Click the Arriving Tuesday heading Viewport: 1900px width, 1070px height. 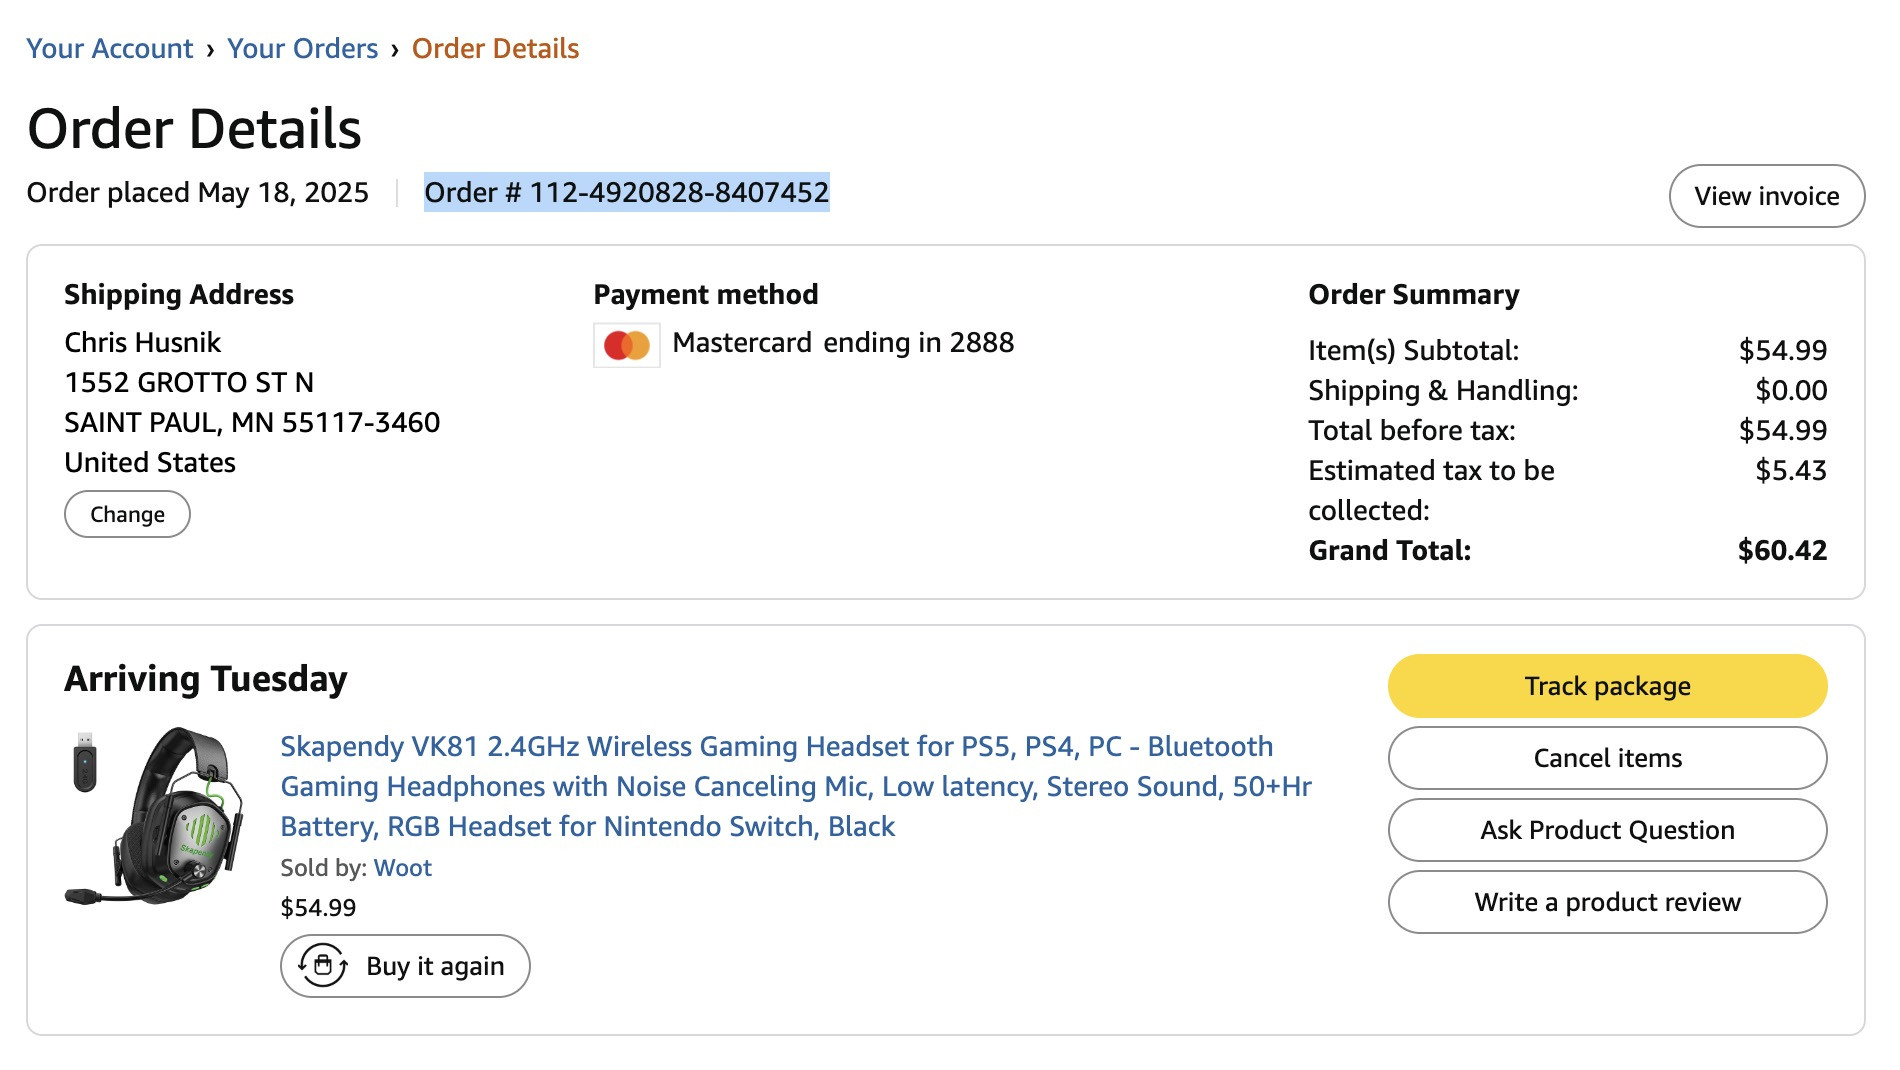pos(206,679)
